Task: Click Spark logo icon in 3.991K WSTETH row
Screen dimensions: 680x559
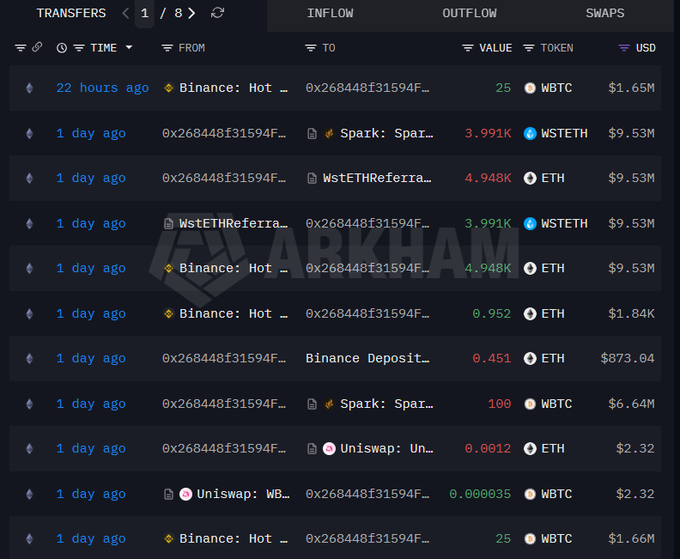Action: point(329,134)
